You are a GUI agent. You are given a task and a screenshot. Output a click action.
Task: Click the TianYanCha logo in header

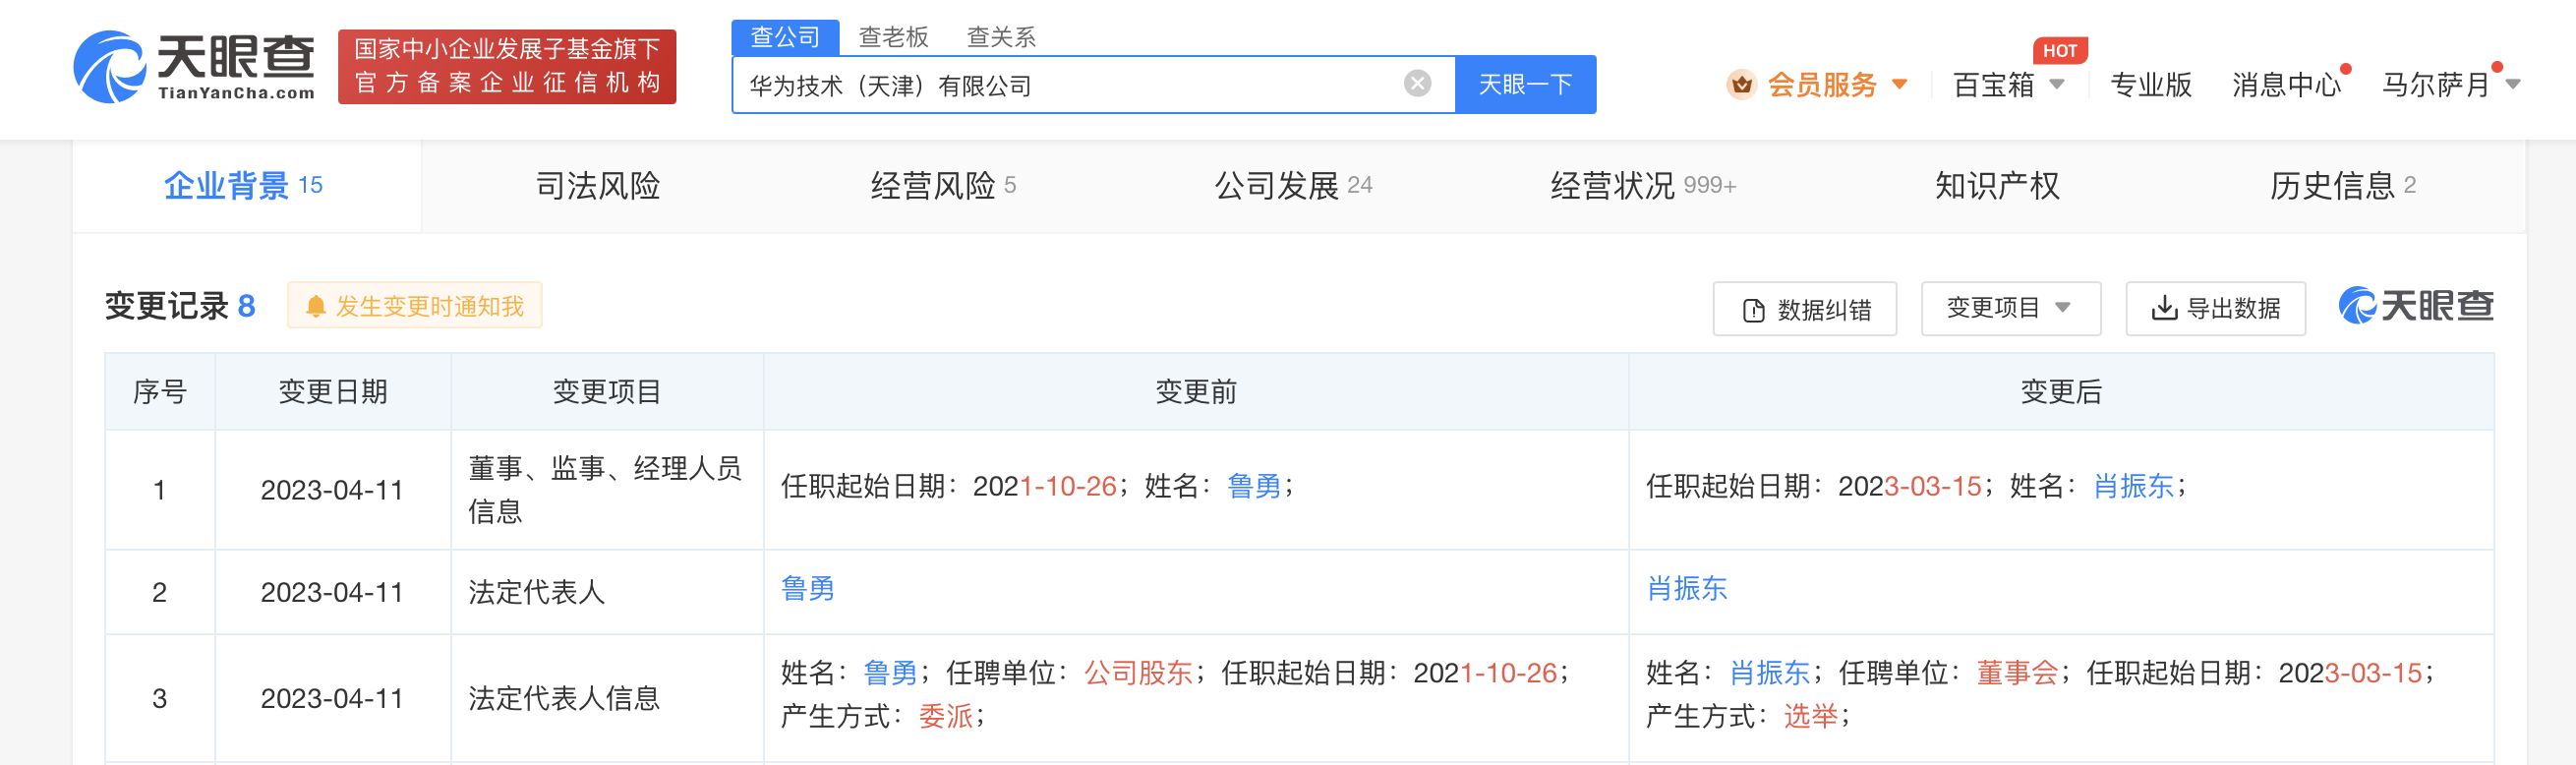point(195,66)
